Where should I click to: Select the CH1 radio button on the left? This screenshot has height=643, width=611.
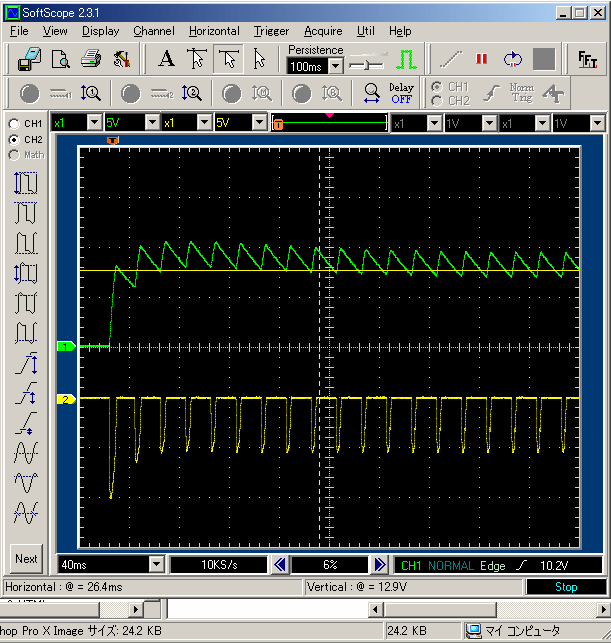coord(14,123)
